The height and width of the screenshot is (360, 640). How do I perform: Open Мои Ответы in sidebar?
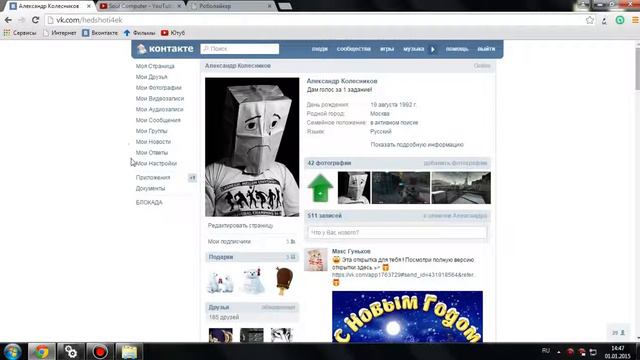click(x=151, y=153)
